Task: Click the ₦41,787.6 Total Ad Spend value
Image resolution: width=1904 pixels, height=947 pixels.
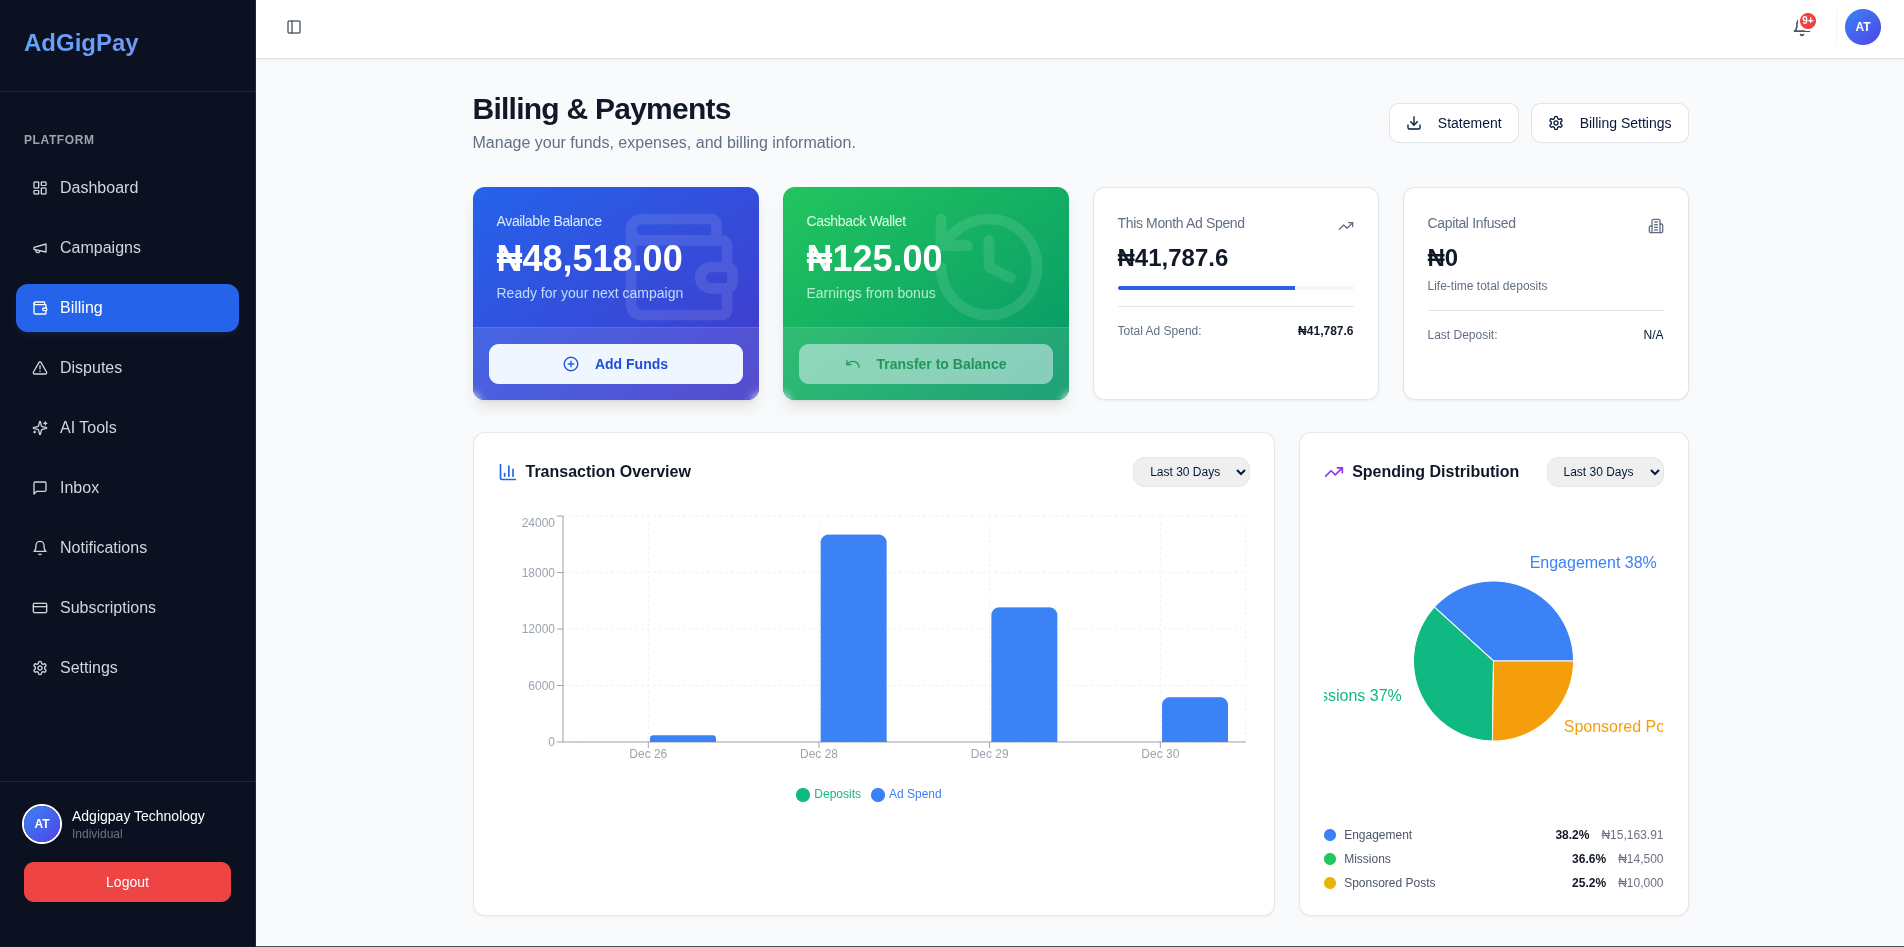Action: point(1325,331)
